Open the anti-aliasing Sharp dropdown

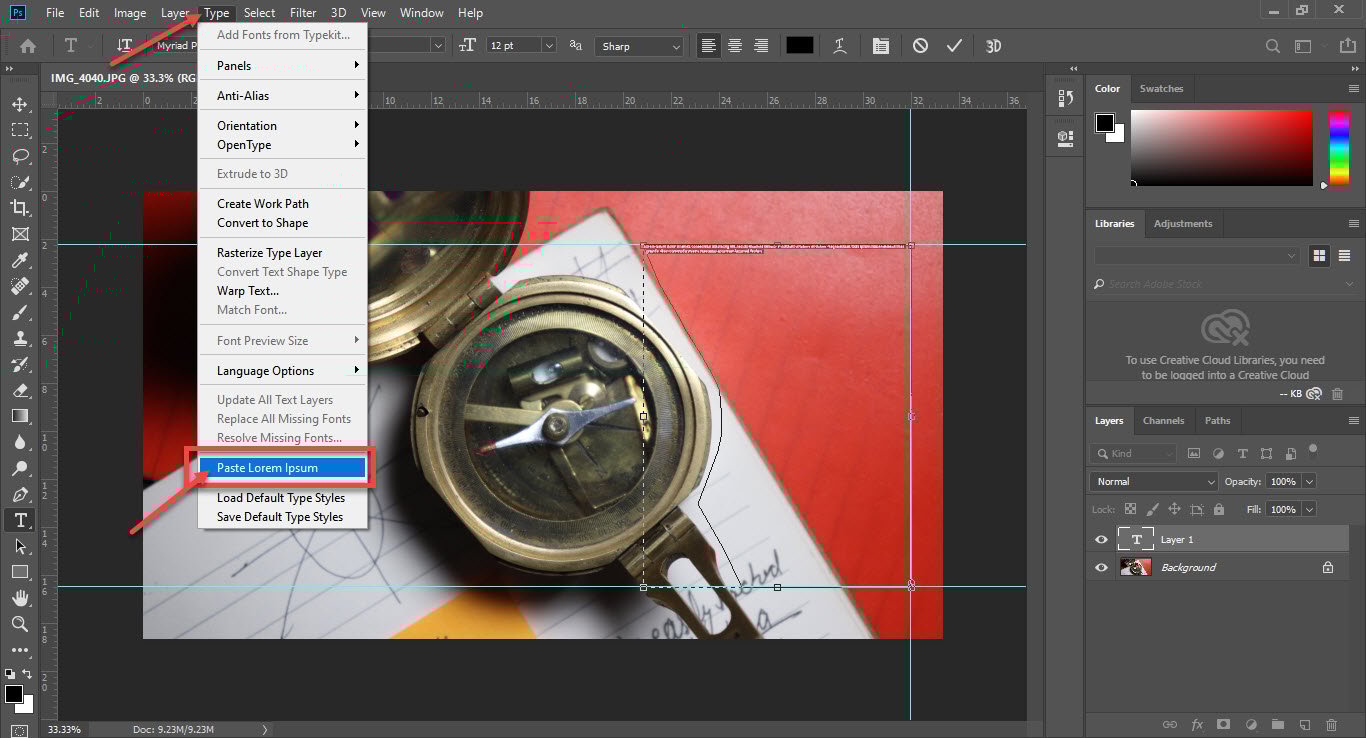(x=639, y=46)
